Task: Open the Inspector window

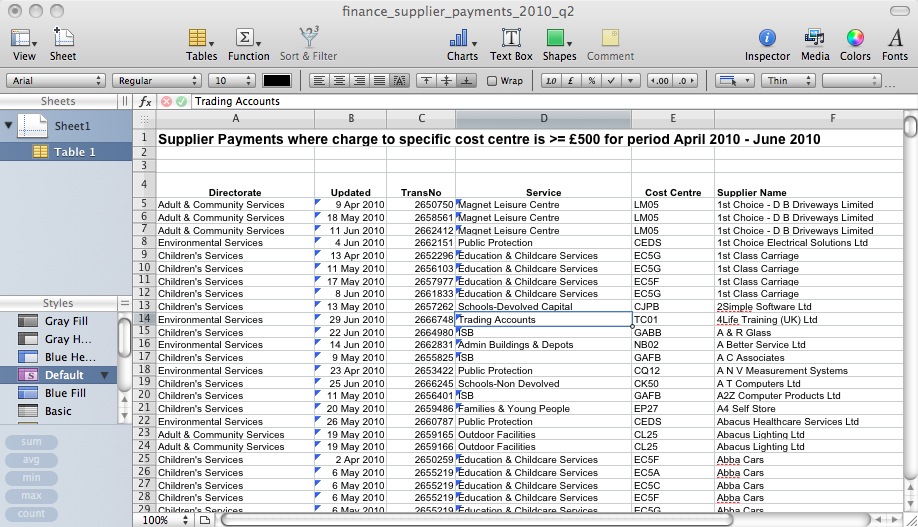Action: point(767,45)
